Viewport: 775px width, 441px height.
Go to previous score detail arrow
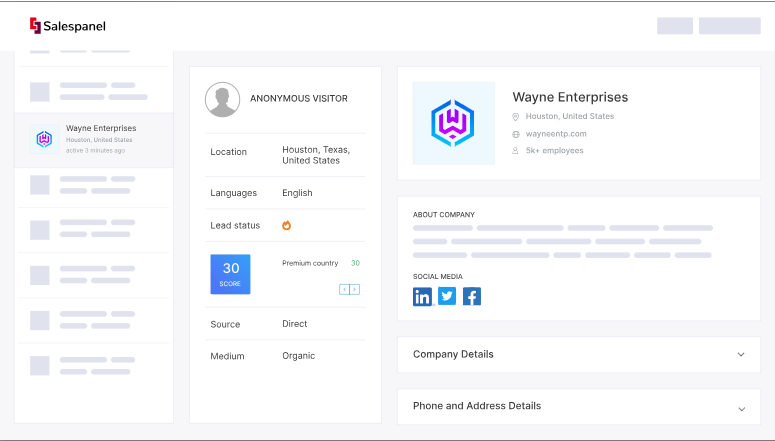tap(344, 289)
